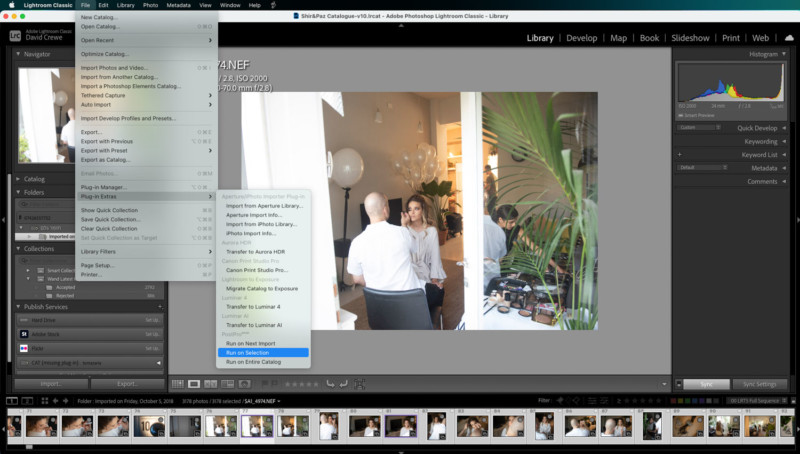Switch to Loupe view icon
This screenshot has height=454, width=800.
pos(194,384)
